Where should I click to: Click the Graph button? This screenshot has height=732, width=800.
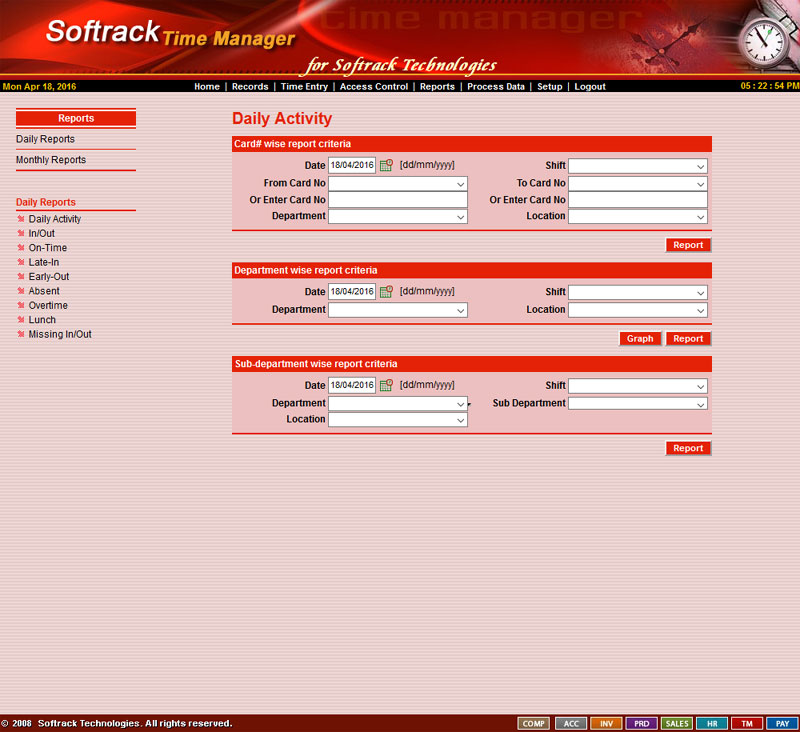tap(640, 339)
